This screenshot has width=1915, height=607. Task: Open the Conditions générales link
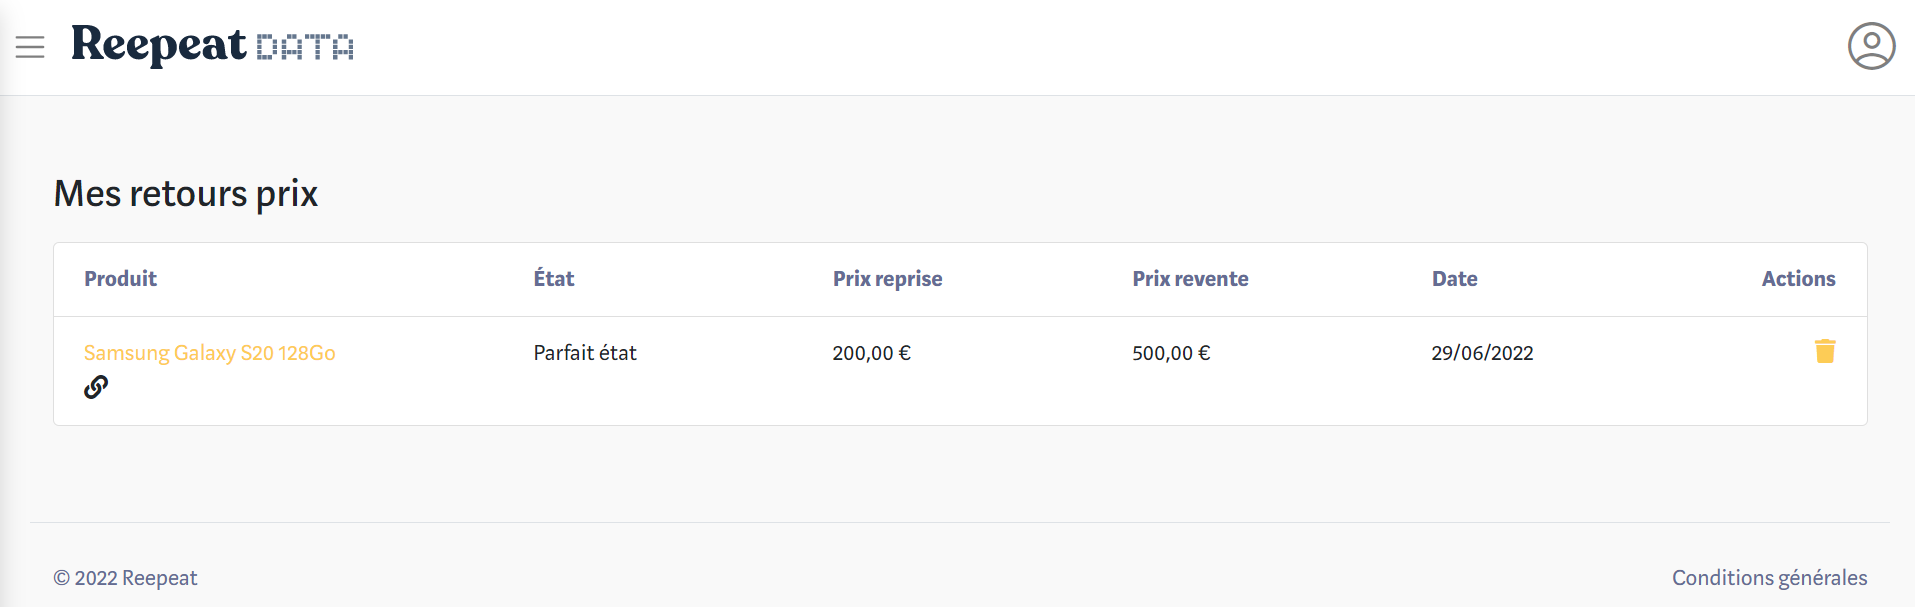(x=1769, y=578)
